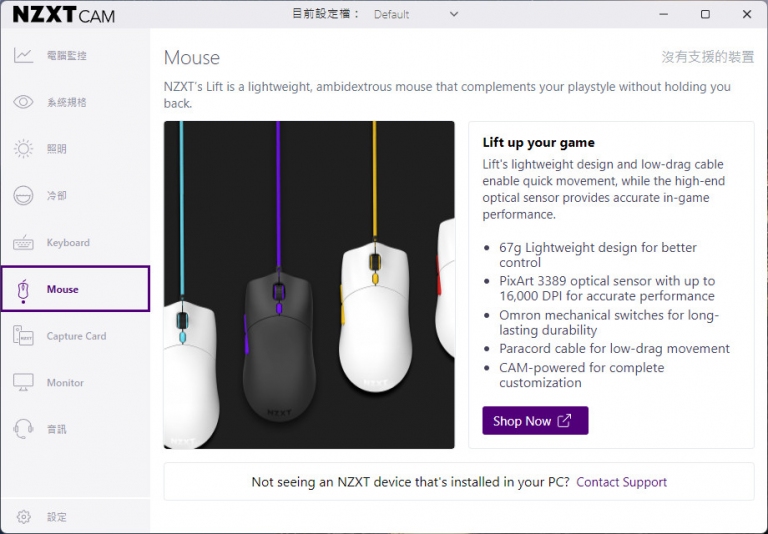768x534 pixels.
Task: Expand the Default profile dropdown
Action: pyautogui.click(x=416, y=14)
